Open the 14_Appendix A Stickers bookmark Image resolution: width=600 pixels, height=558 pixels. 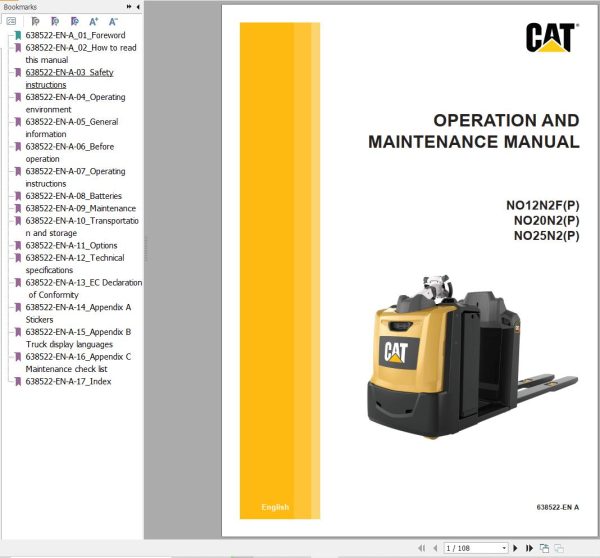pos(78,313)
